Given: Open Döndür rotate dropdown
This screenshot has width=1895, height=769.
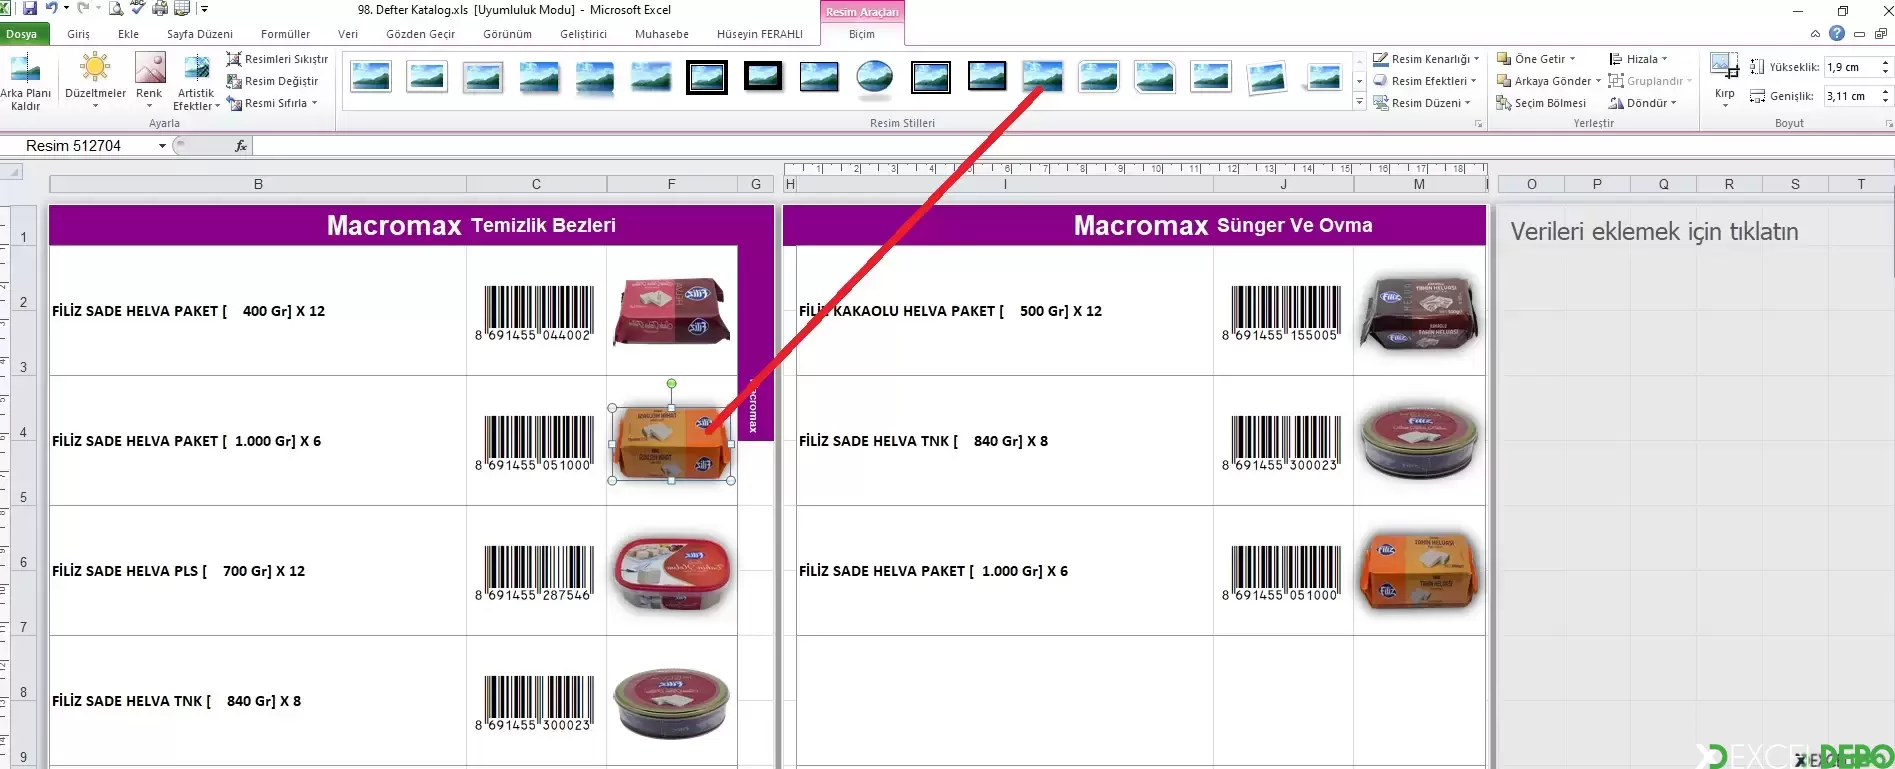Looking at the screenshot, I should (x=1642, y=103).
